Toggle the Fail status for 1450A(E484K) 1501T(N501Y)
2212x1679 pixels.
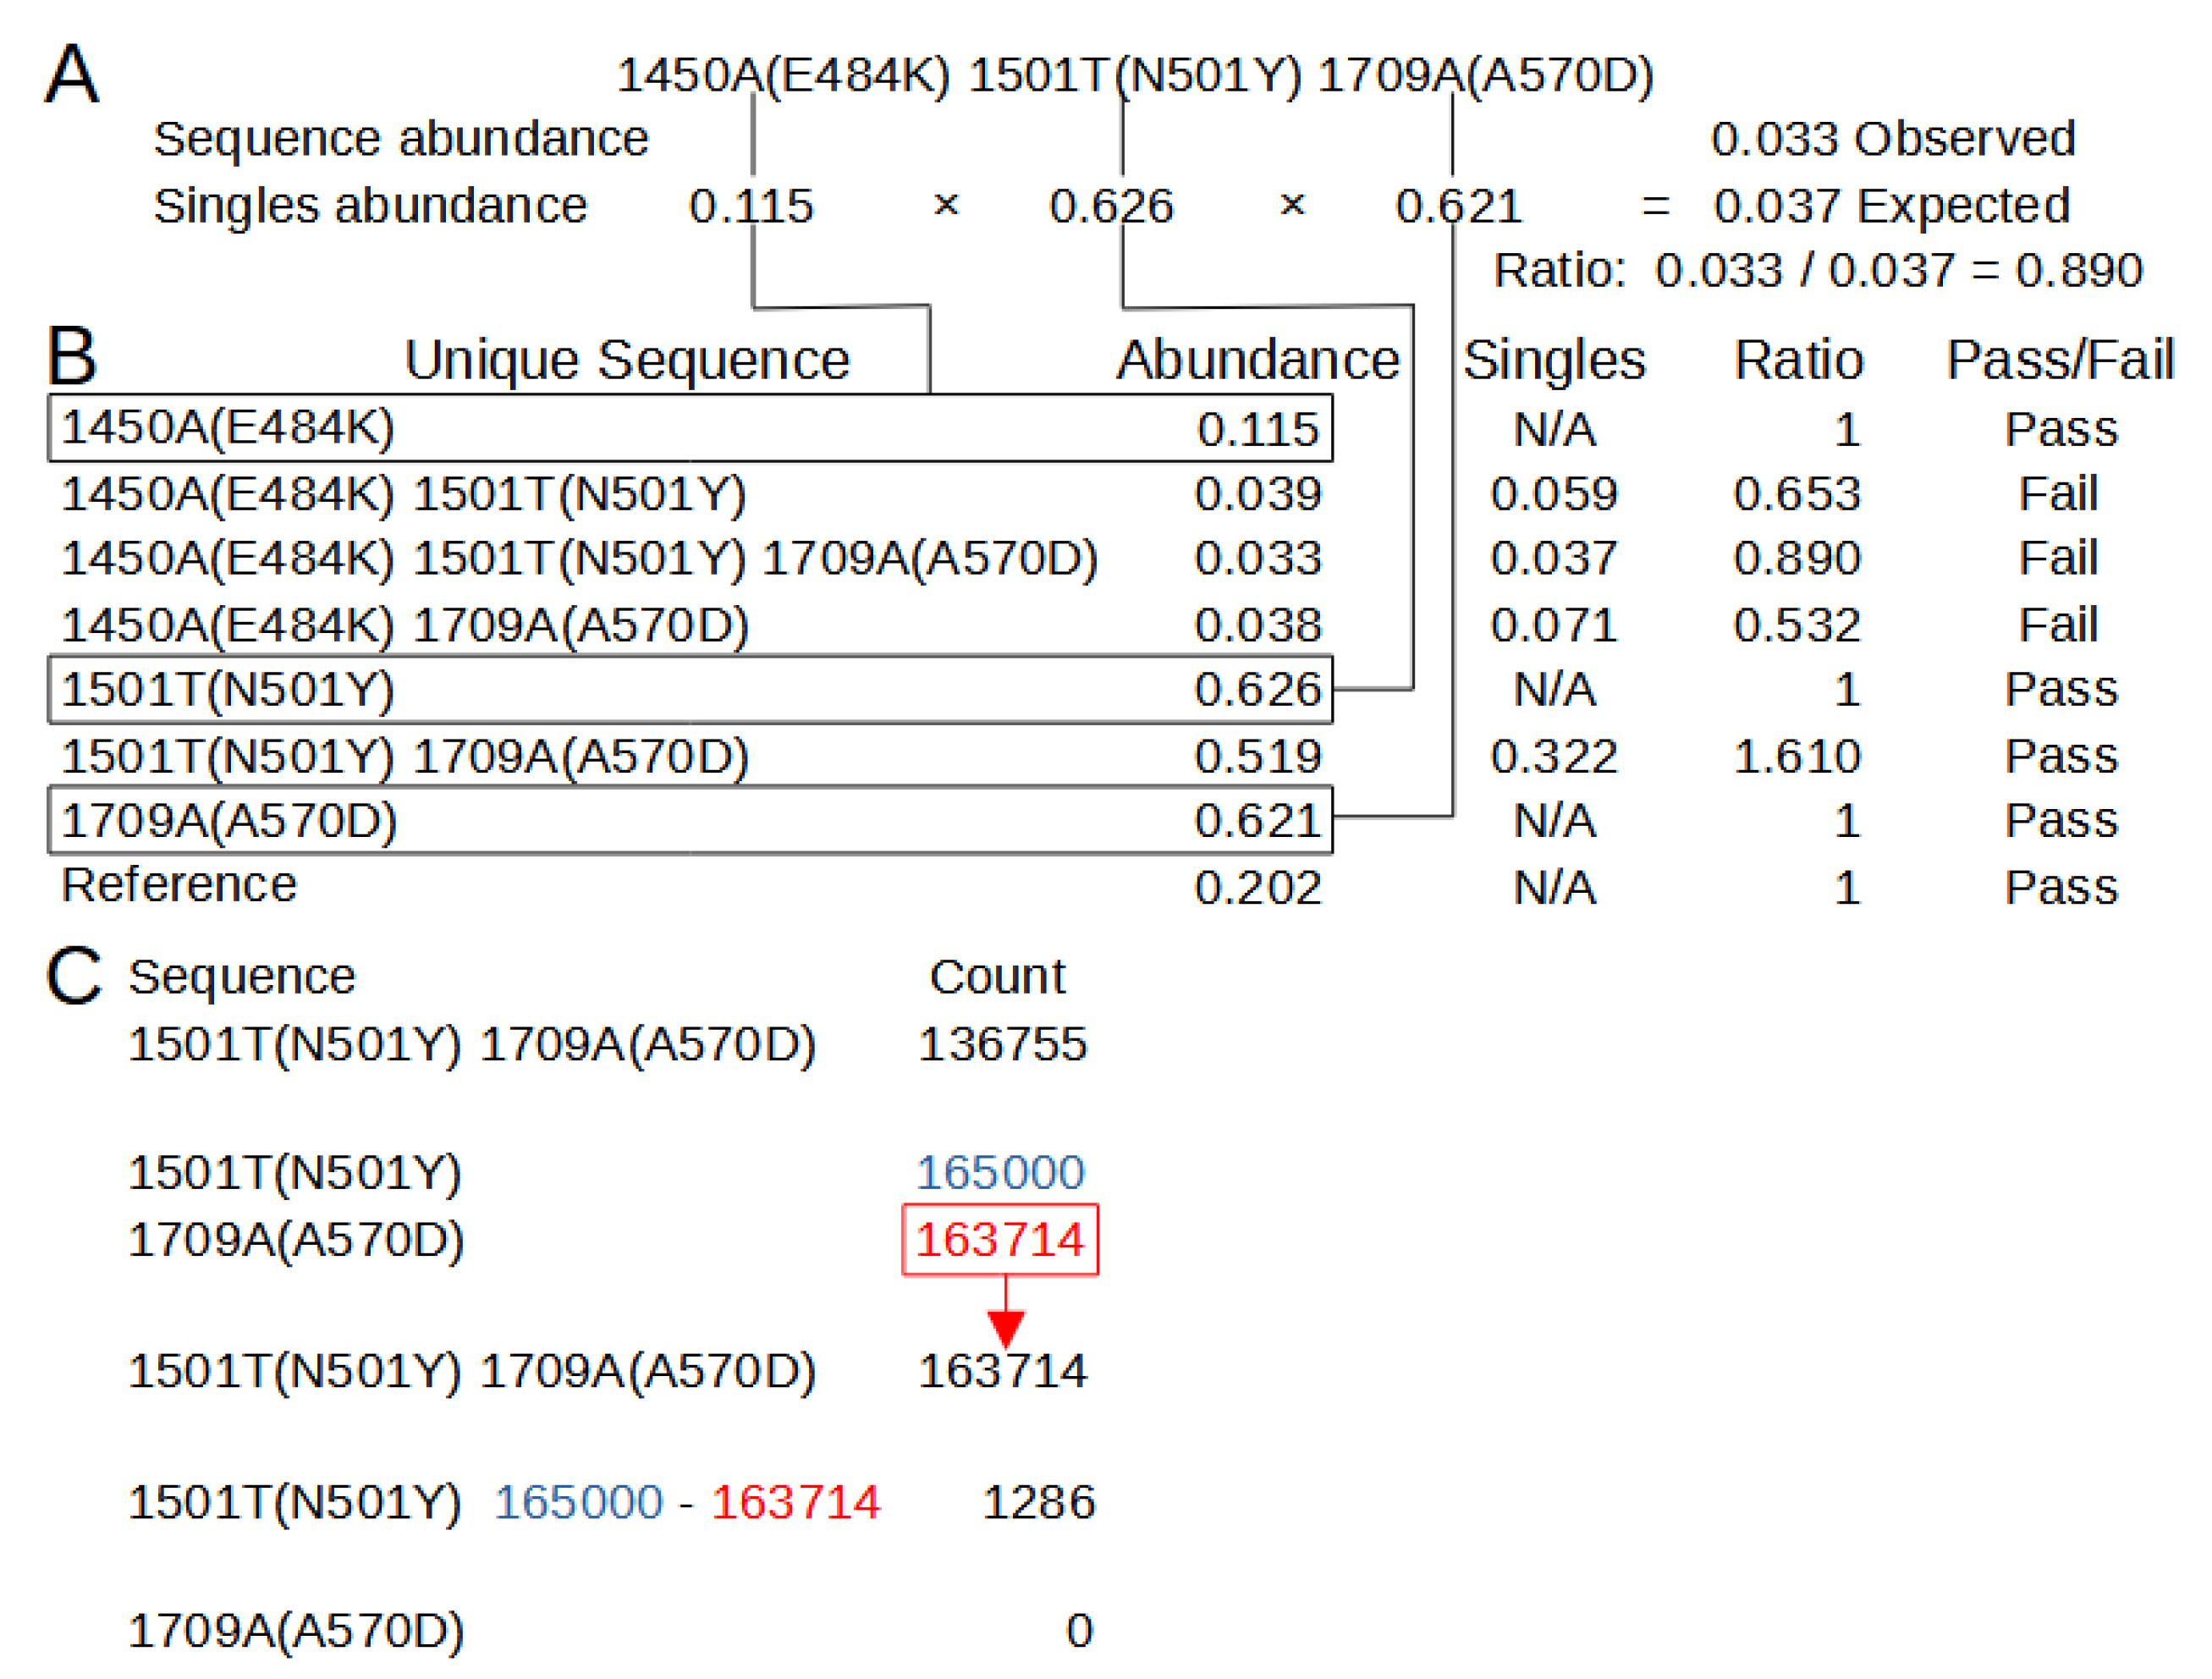tap(2060, 492)
